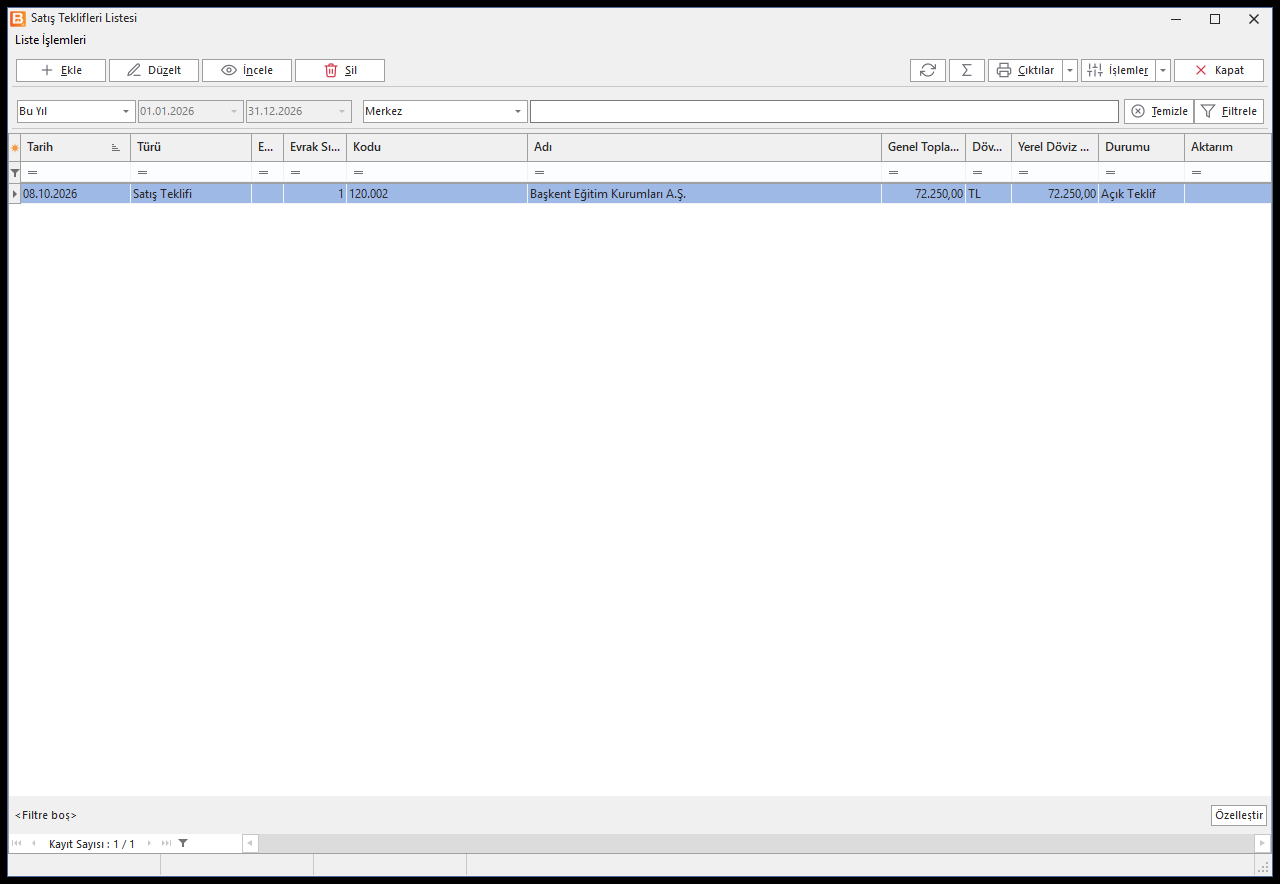The width and height of the screenshot is (1280, 884).
Task: Click the Satış Teklifi type cell
Action: (x=191, y=194)
